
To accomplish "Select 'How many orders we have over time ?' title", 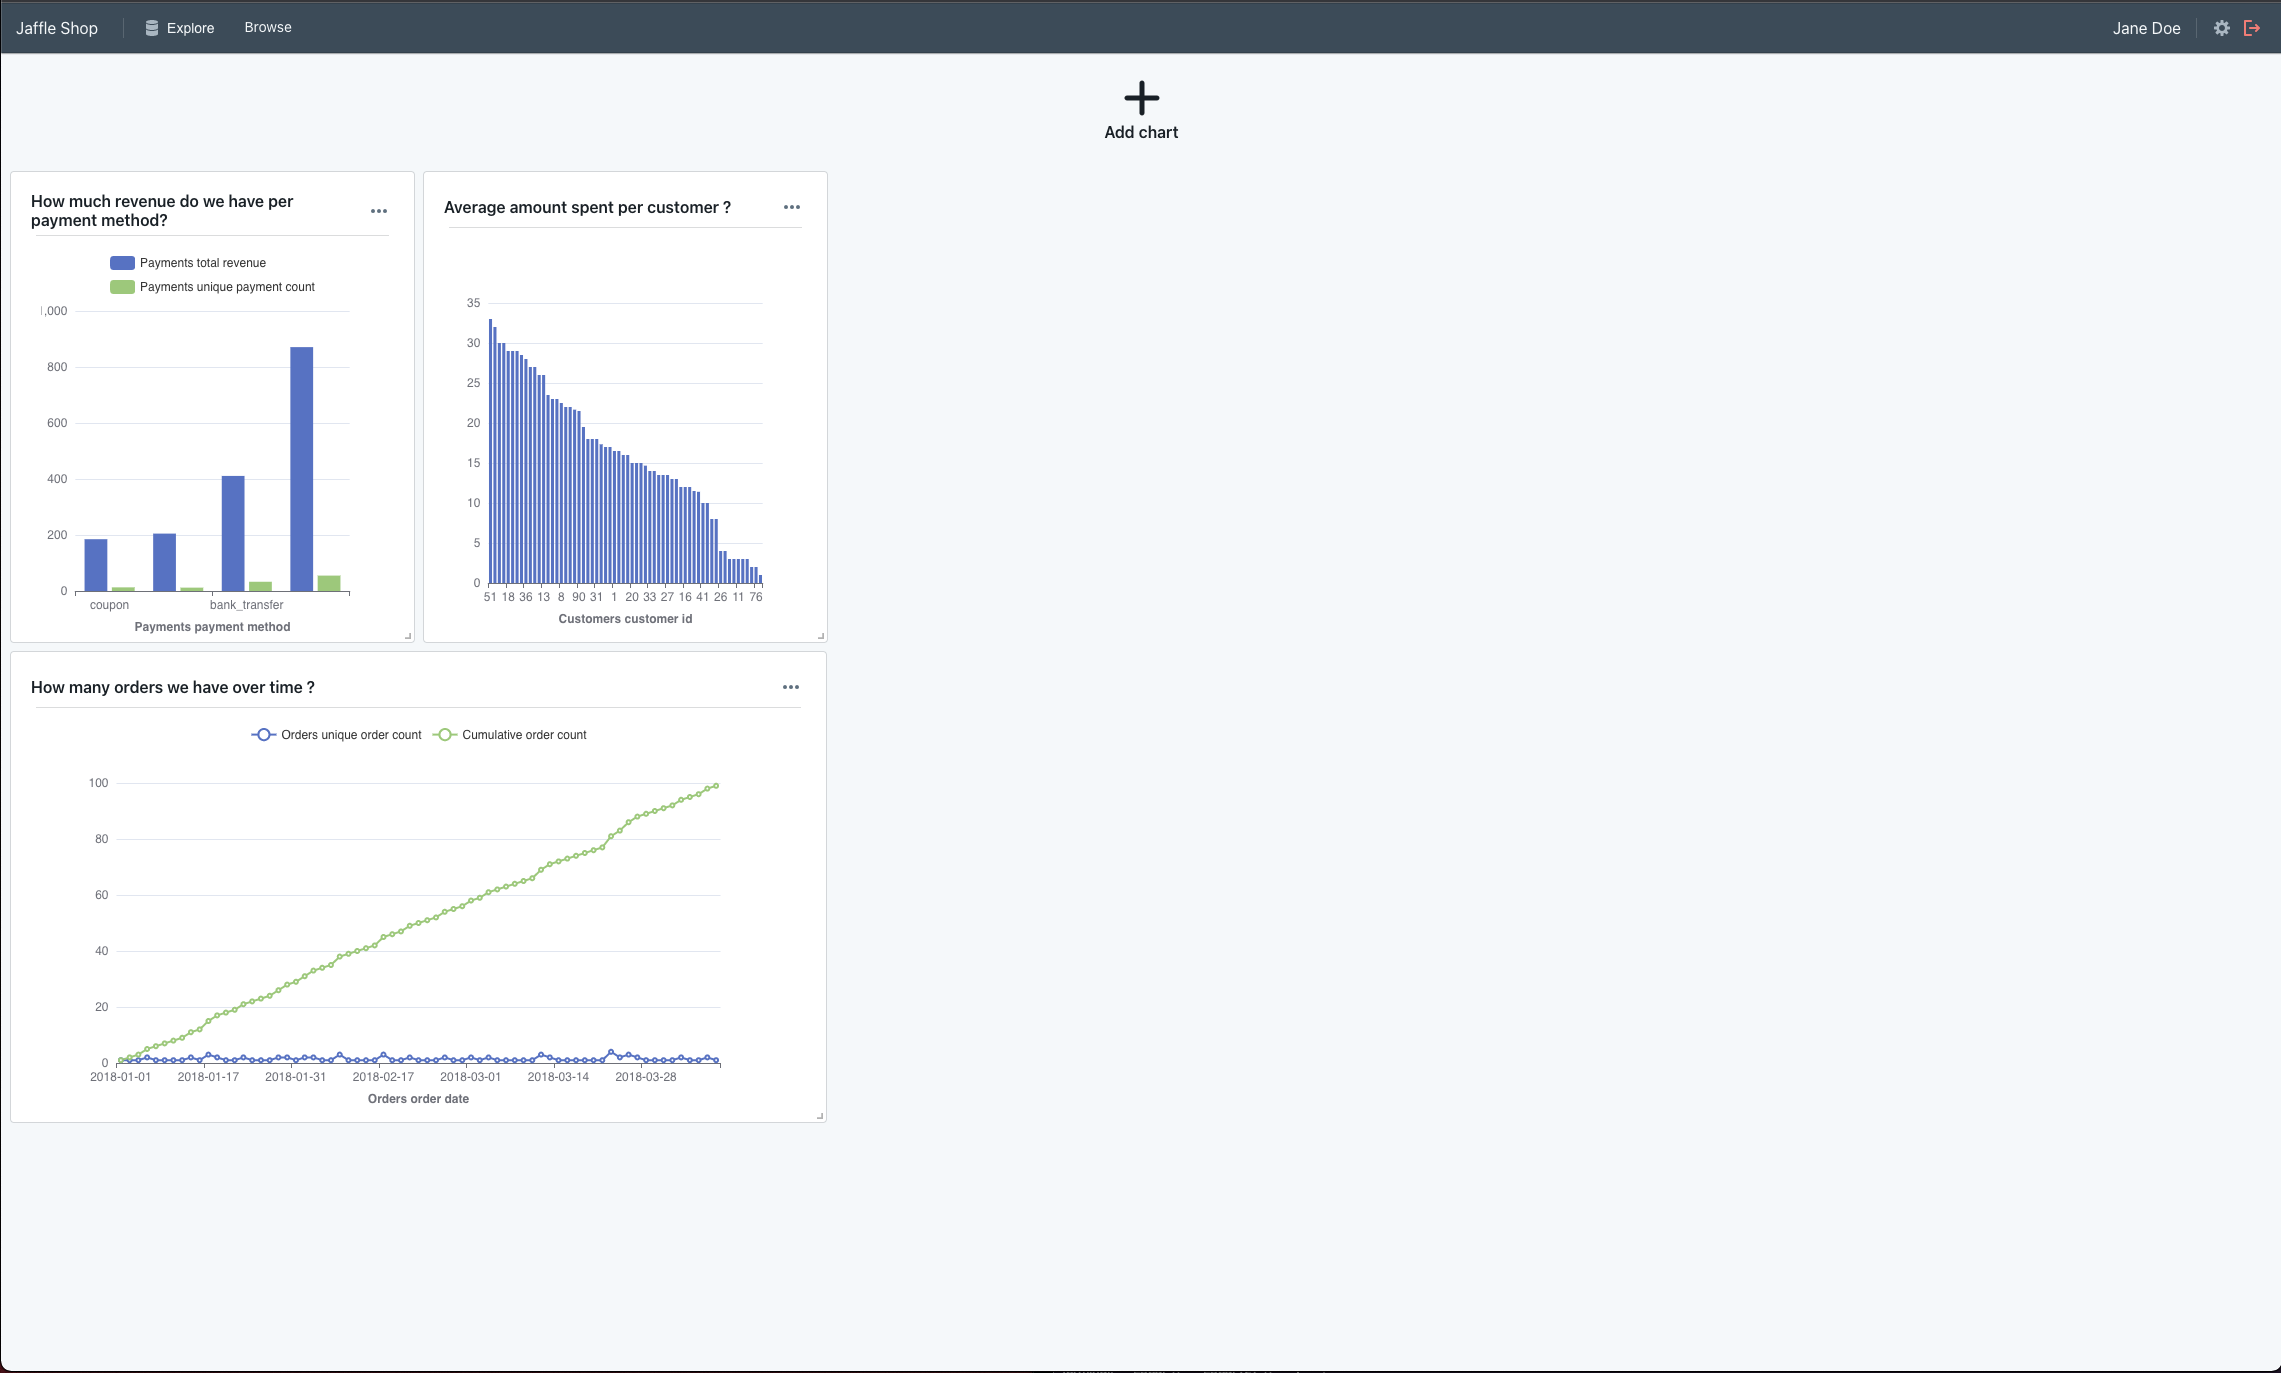I will click(173, 687).
